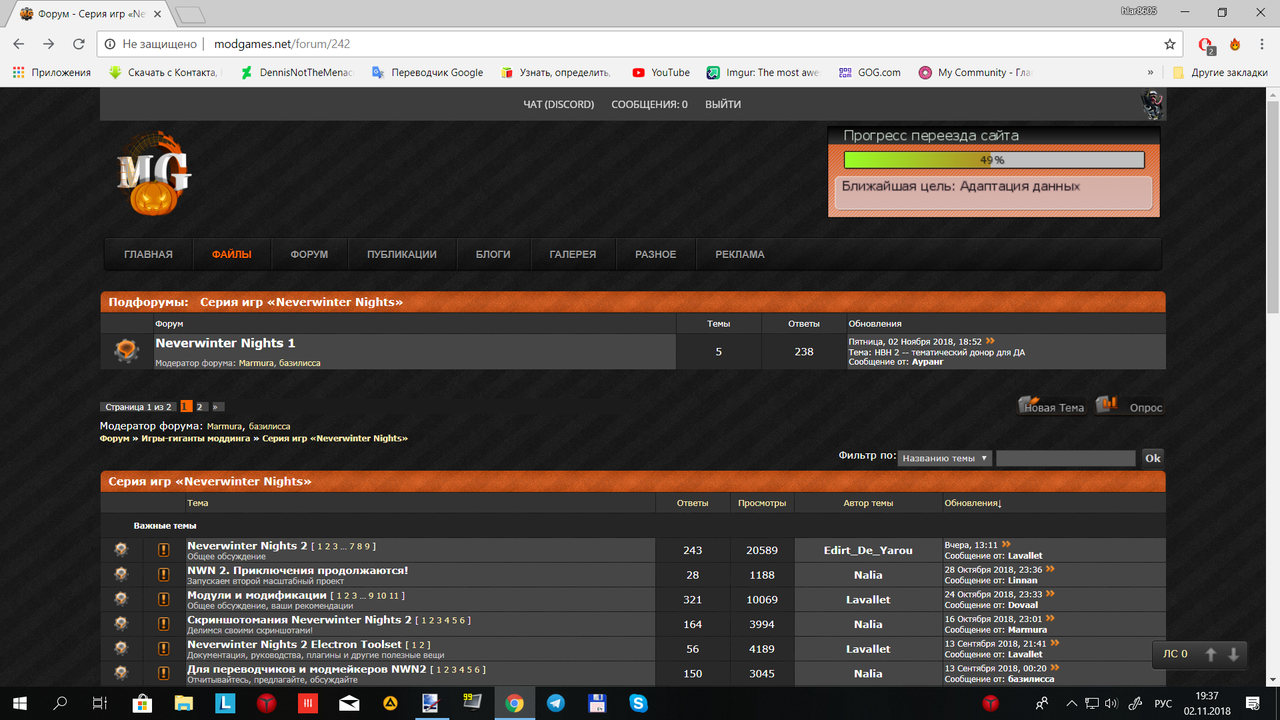This screenshot has width=1280, height=720.
Task: Click the site migration progress bar
Action: point(994,160)
